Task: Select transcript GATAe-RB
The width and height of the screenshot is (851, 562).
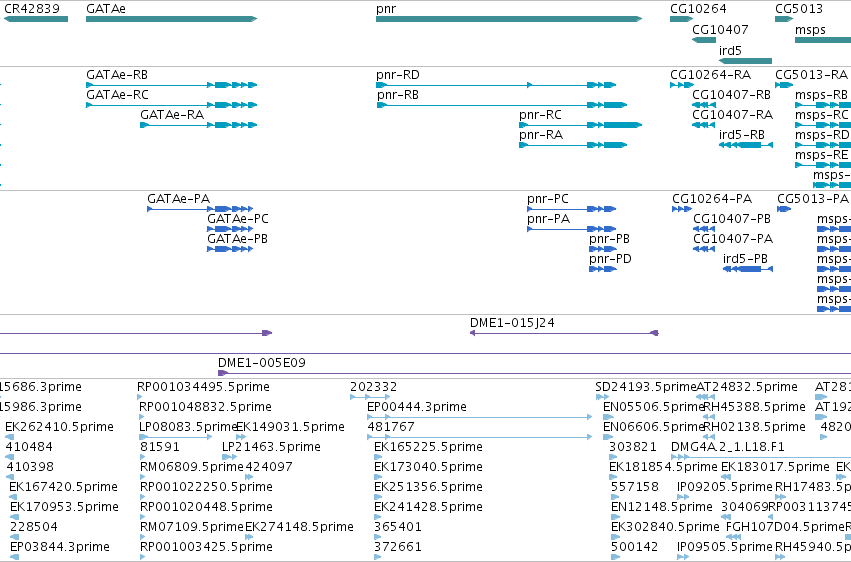Action: pyautogui.click(x=172, y=85)
